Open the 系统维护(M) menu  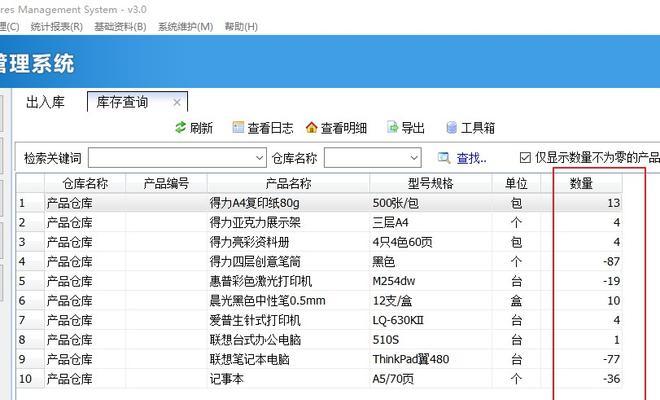coord(185,27)
